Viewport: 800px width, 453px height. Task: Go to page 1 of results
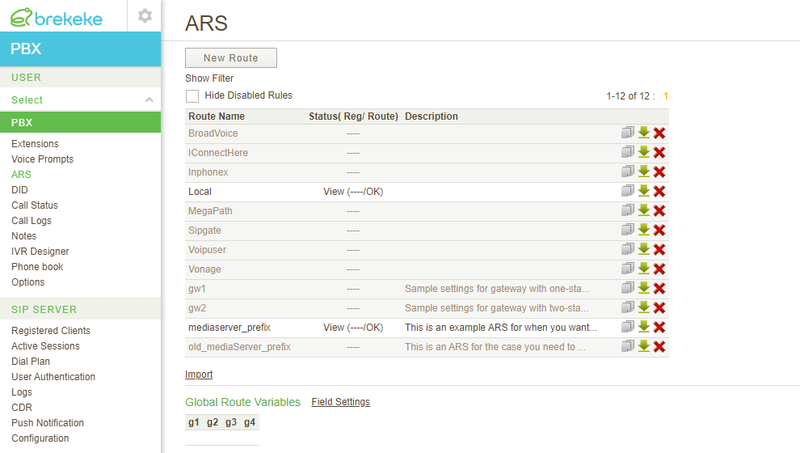665,96
